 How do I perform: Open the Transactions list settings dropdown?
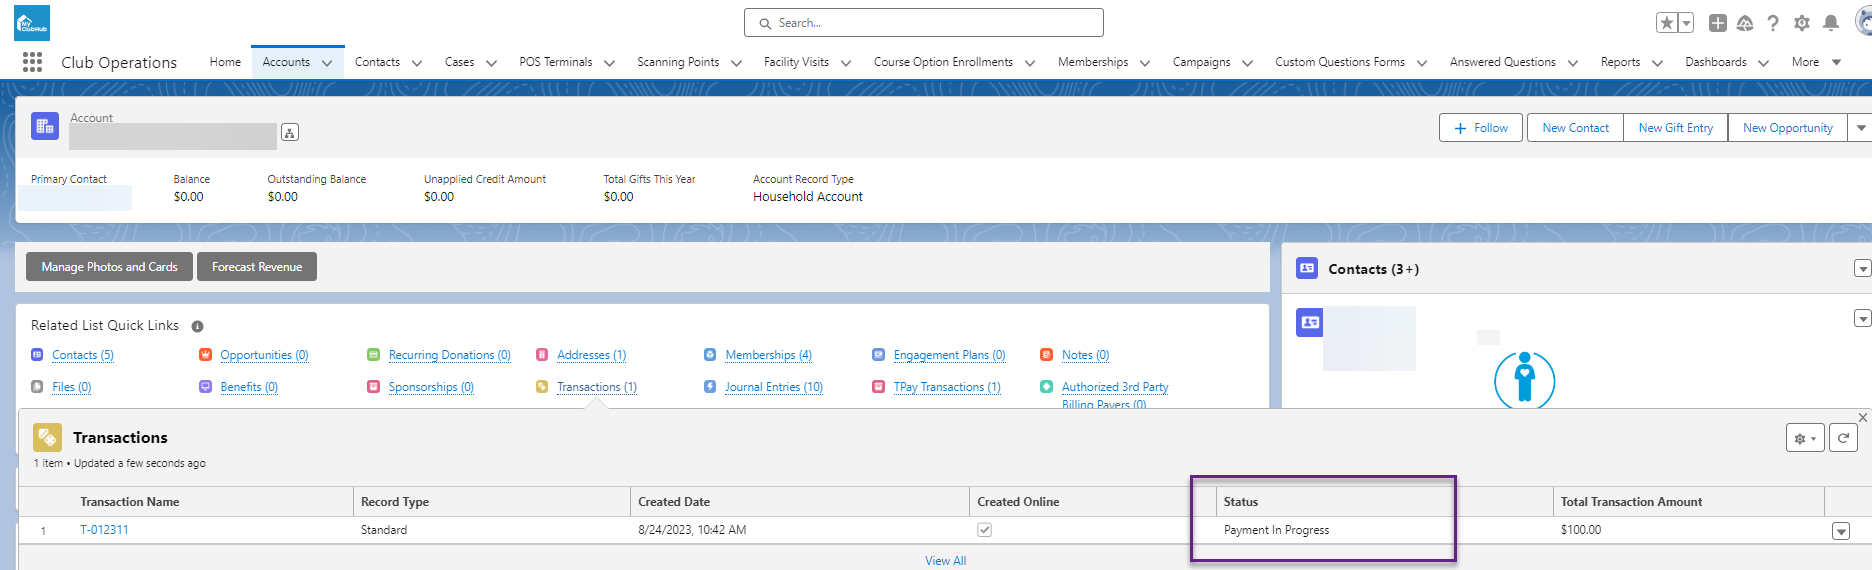click(1805, 438)
